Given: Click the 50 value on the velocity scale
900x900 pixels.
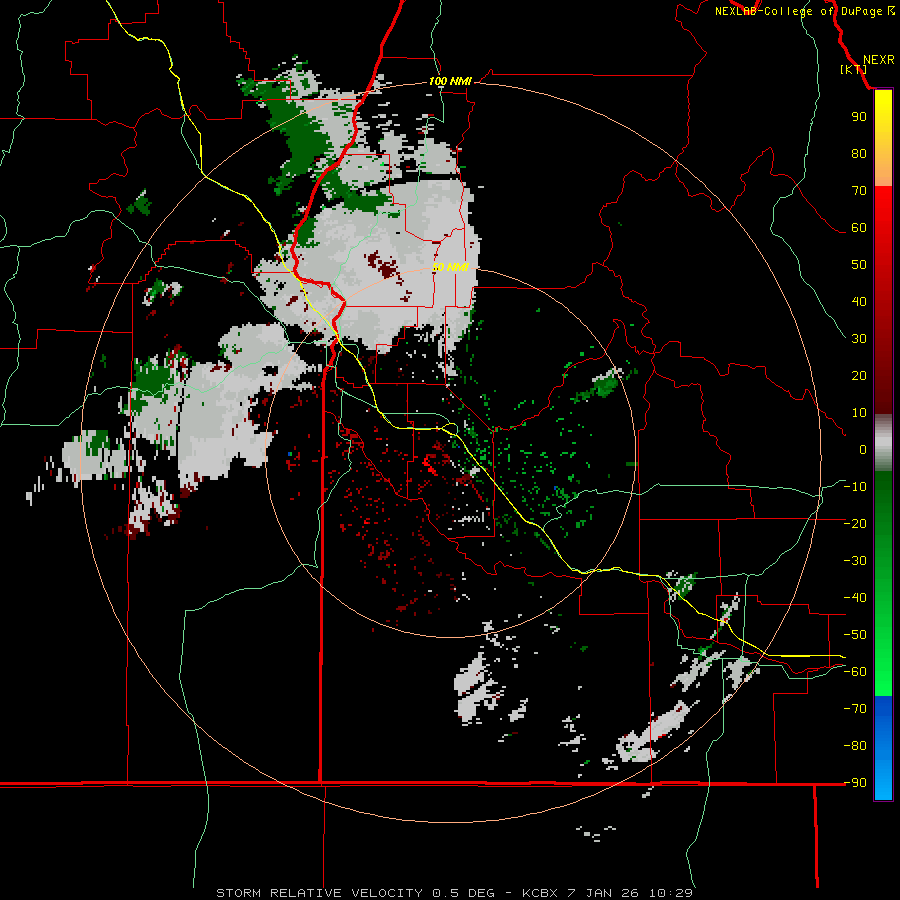Looking at the screenshot, I should pos(859,265).
